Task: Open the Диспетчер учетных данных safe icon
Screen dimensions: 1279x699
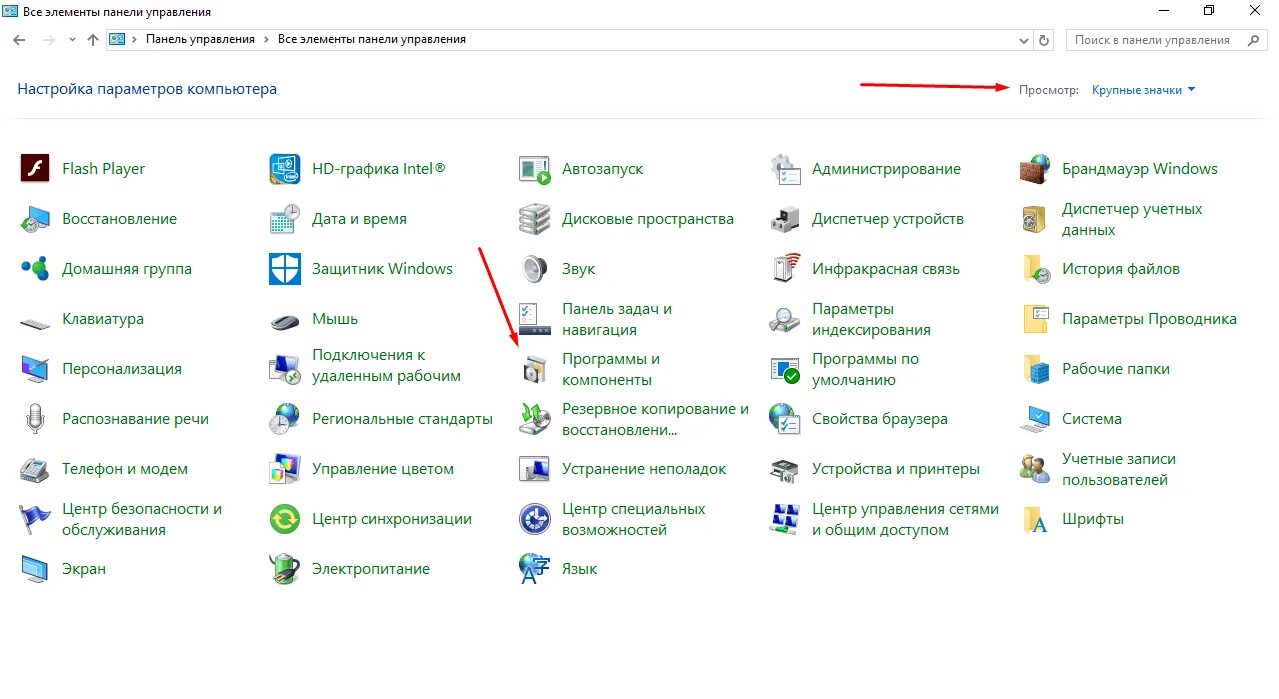Action: [1035, 219]
